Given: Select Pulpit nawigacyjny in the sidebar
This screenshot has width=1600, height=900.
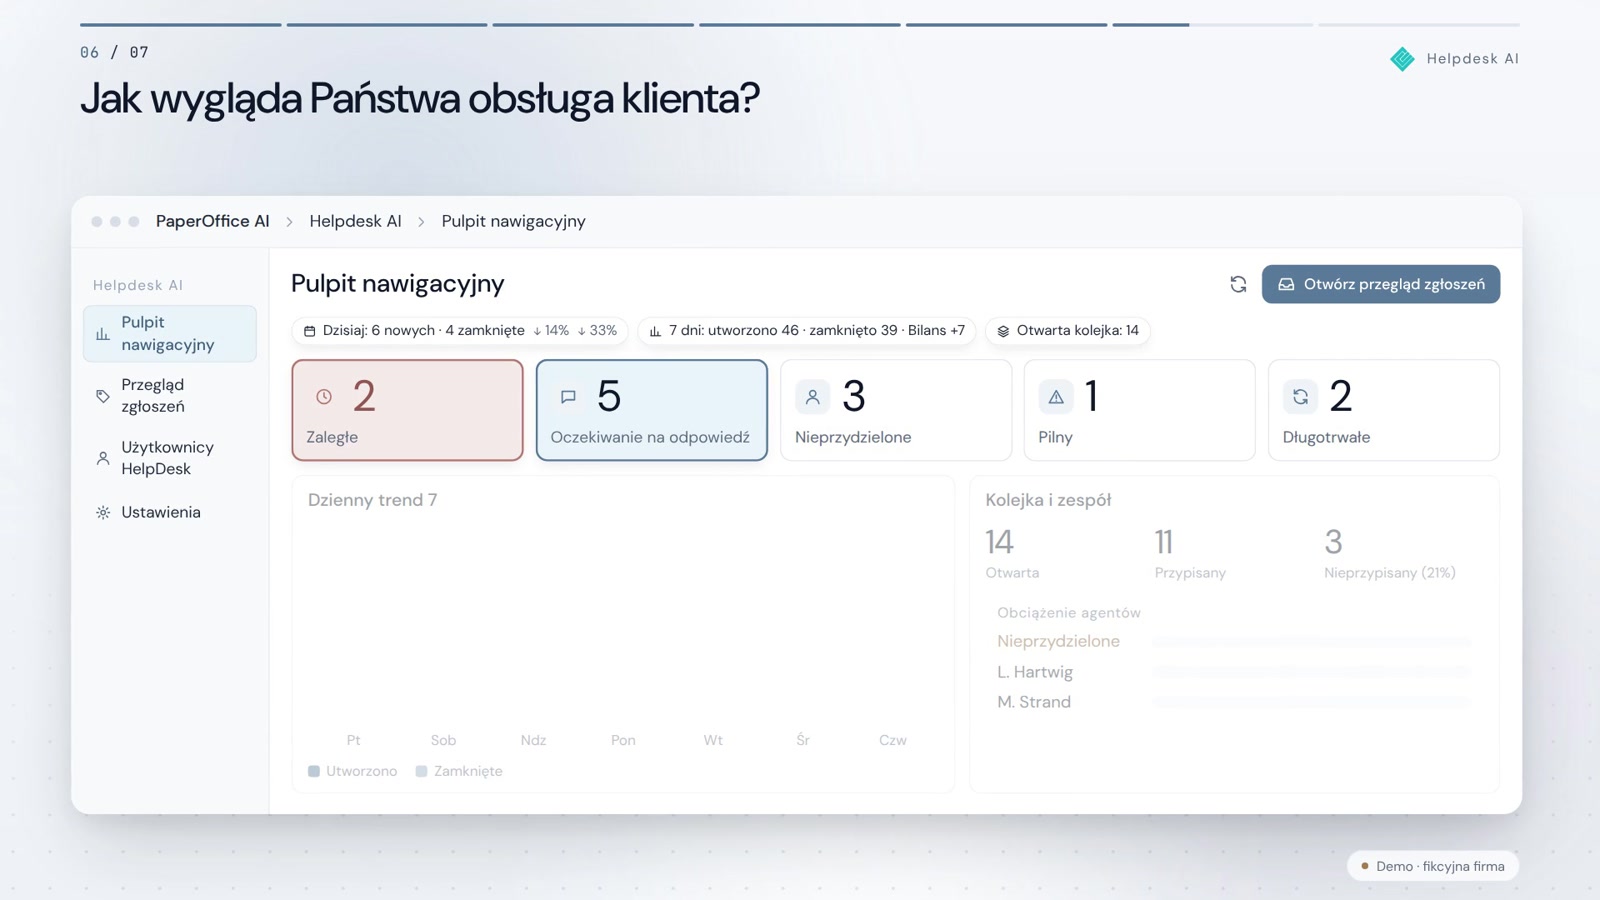Looking at the screenshot, I should click(170, 333).
